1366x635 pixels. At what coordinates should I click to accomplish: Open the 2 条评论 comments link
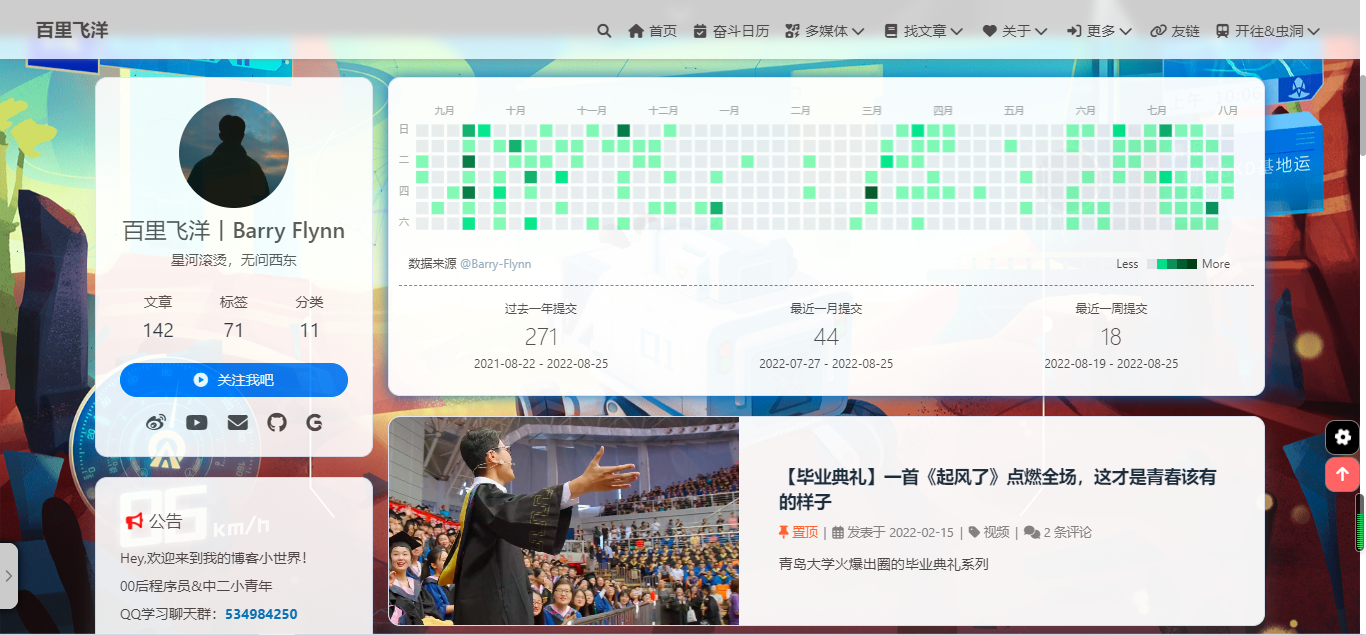[1058, 532]
